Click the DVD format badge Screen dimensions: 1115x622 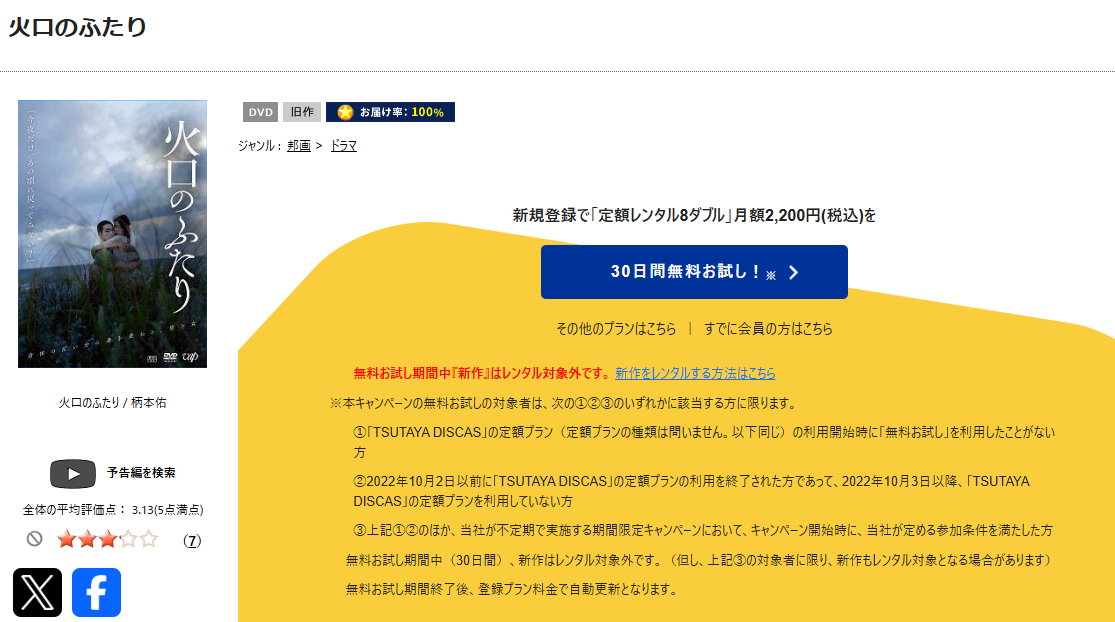point(260,112)
